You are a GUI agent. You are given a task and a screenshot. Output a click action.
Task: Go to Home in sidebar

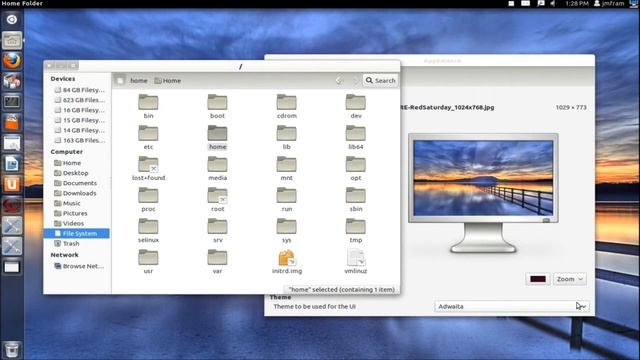pyautogui.click(x=68, y=163)
